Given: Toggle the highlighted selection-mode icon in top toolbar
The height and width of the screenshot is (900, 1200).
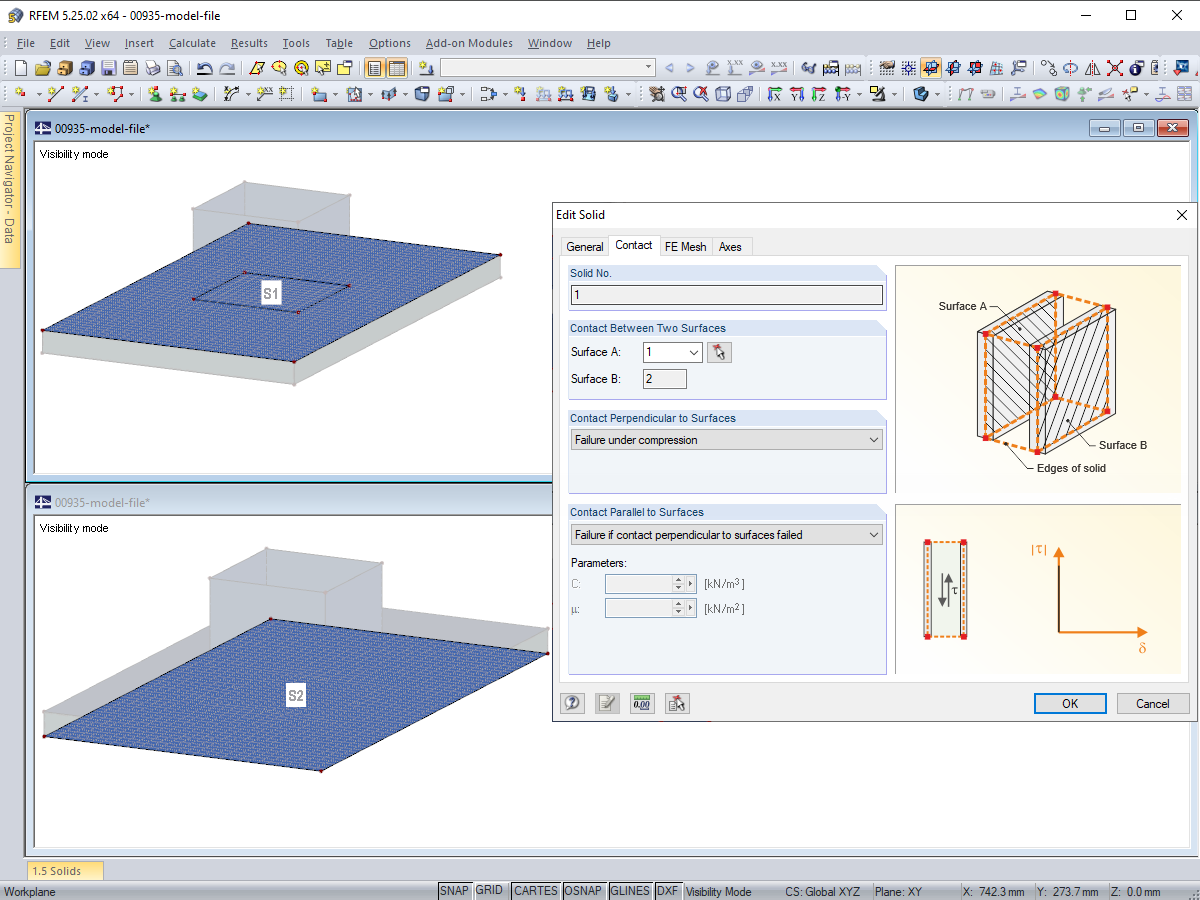Looking at the screenshot, I should point(931,68).
